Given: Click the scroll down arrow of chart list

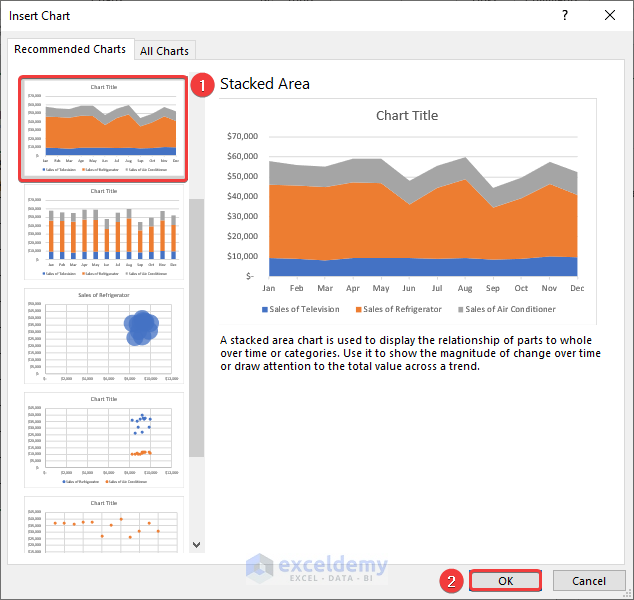Looking at the screenshot, I should click(197, 545).
